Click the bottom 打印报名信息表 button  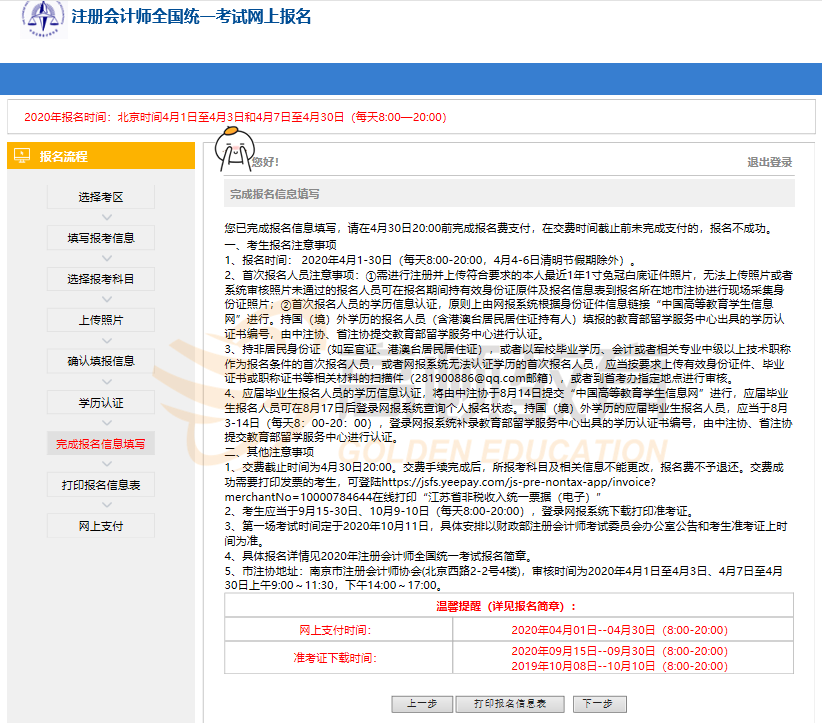click(510, 703)
